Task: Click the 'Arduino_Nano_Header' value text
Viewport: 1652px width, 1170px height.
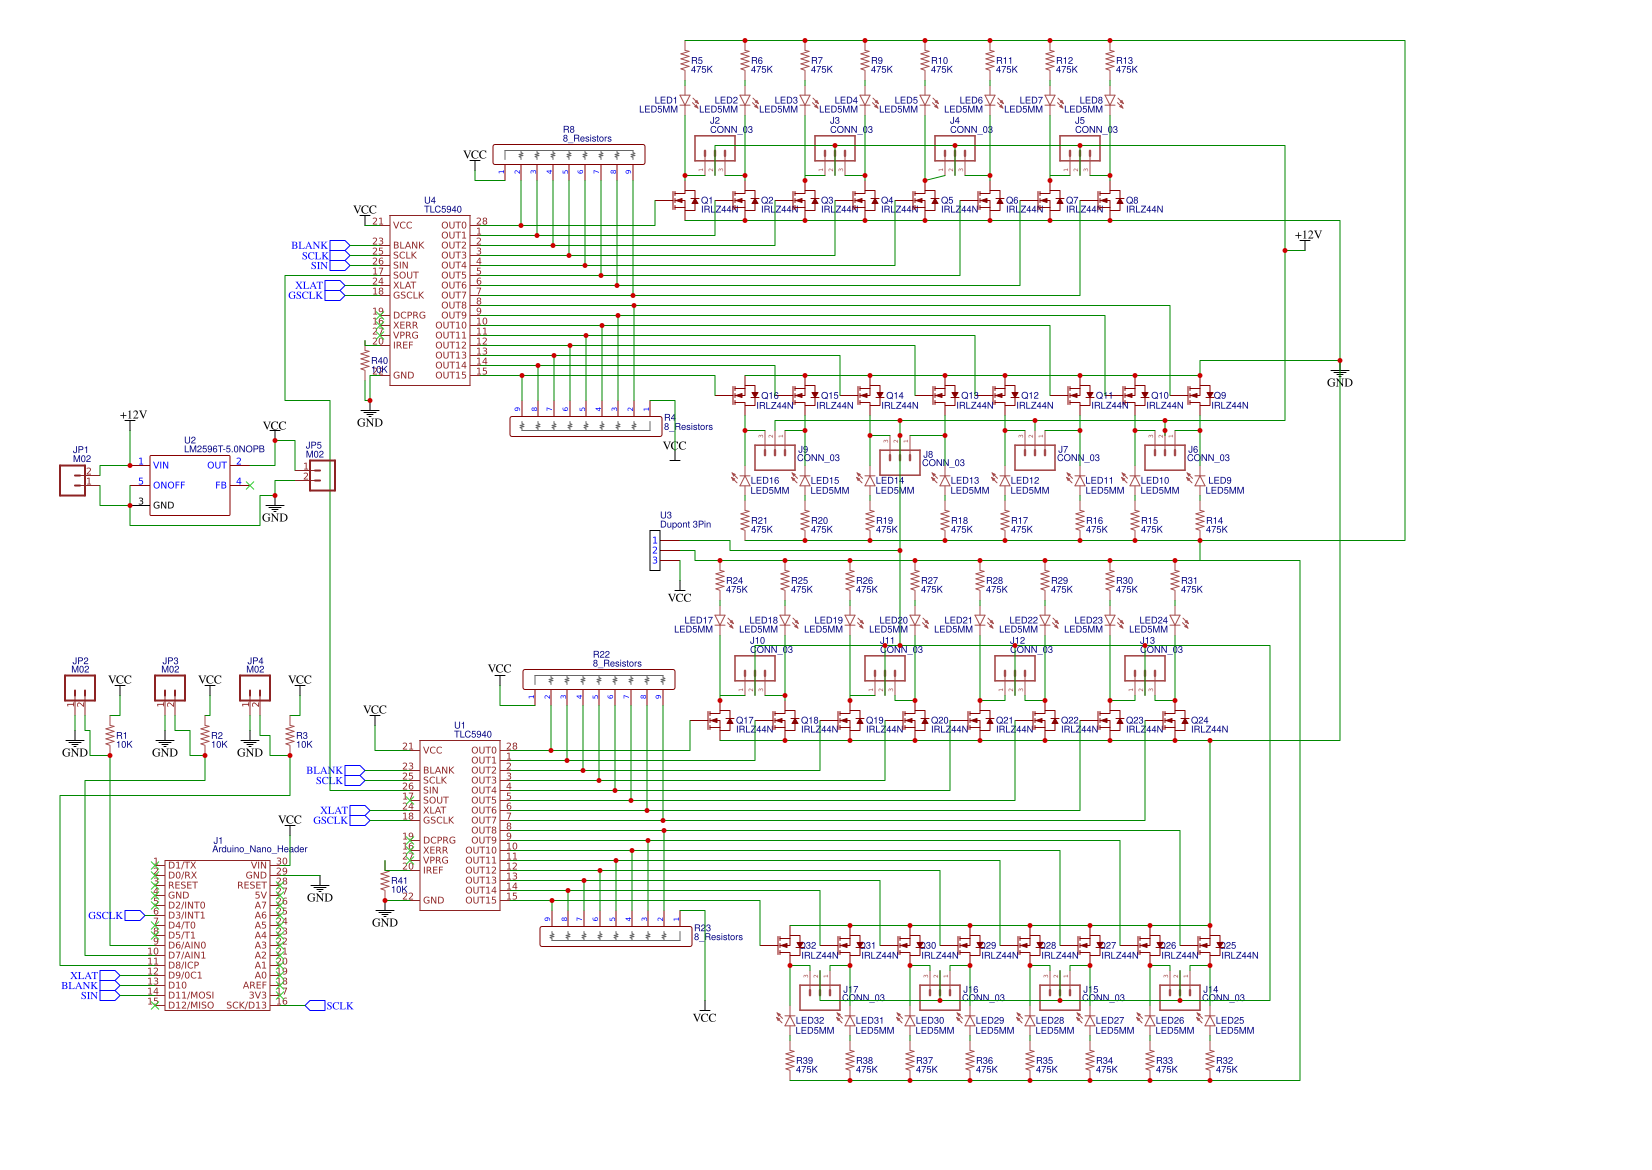Action: 260,850
